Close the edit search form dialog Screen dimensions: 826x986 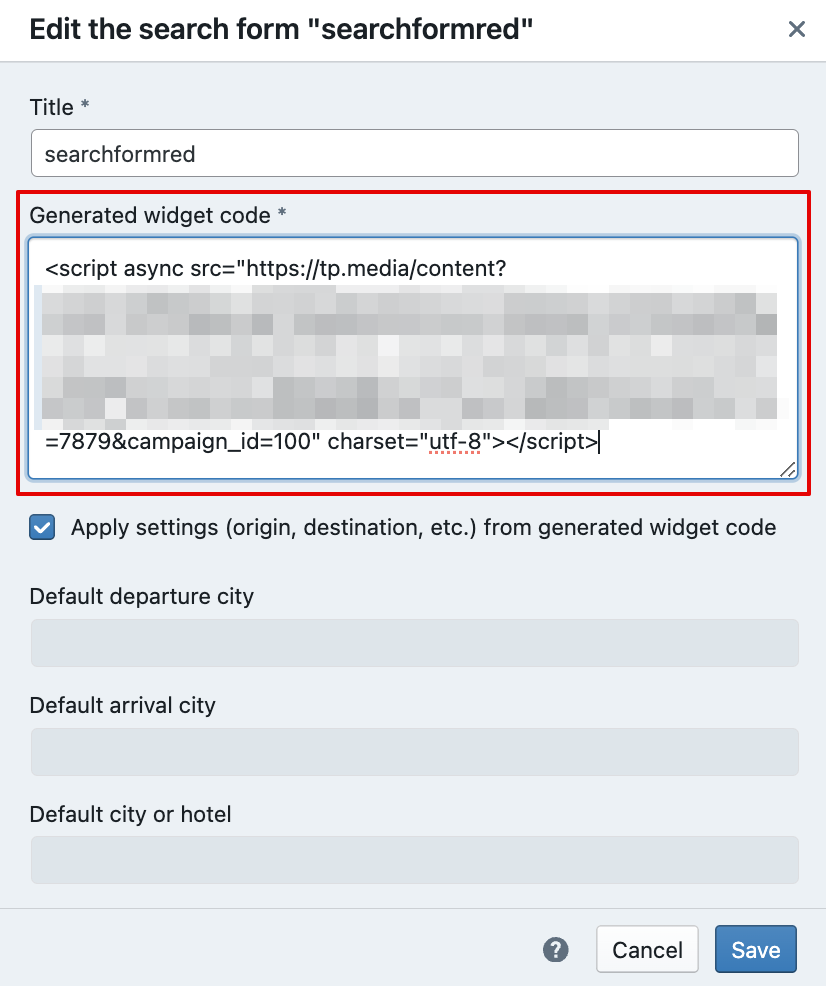(796, 29)
